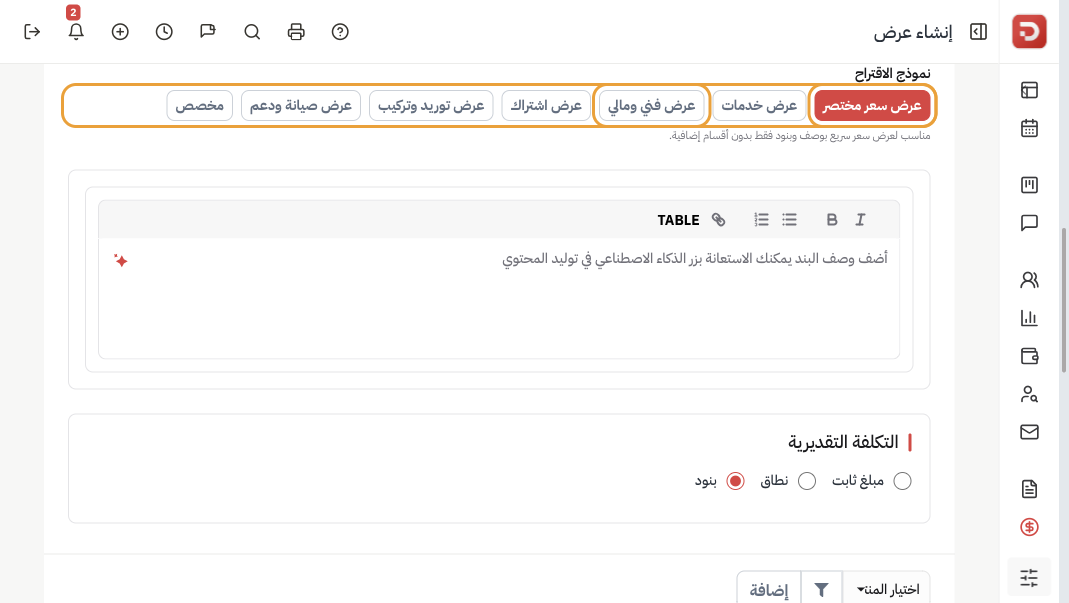Open the dashboard layout sidebar icon

coord(1029,90)
